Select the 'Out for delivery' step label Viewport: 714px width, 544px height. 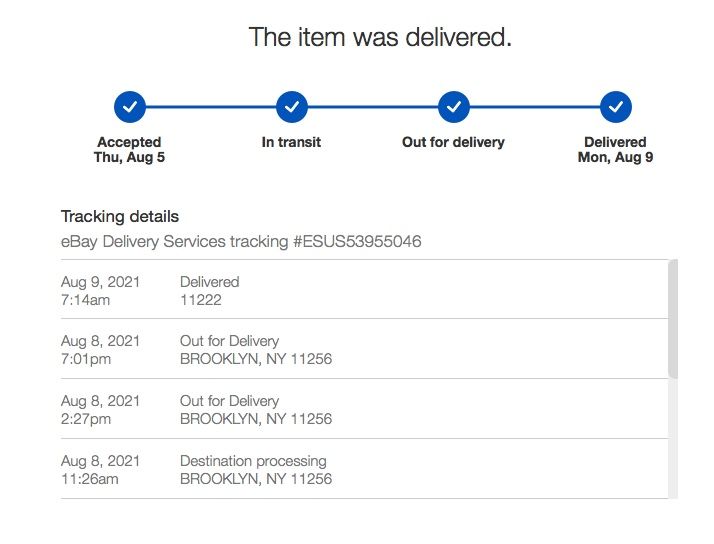[453, 142]
